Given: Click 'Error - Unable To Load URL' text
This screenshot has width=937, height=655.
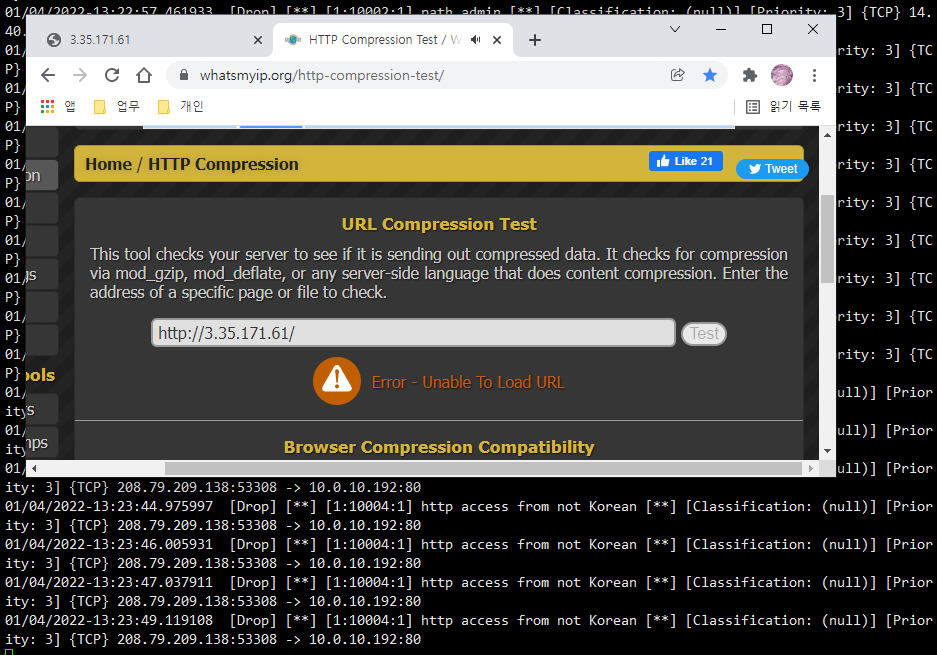Looking at the screenshot, I should pyautogui.click(x=468, y=382).
